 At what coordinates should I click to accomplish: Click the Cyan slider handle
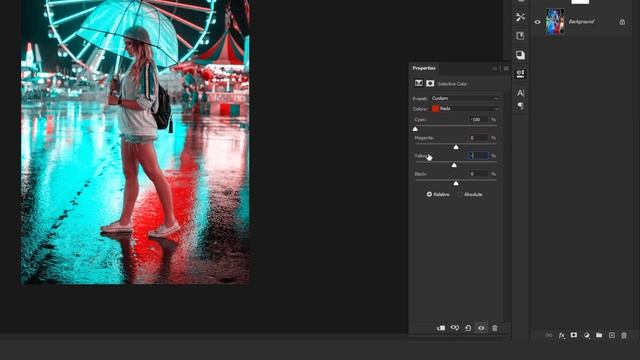click(415, 129)
